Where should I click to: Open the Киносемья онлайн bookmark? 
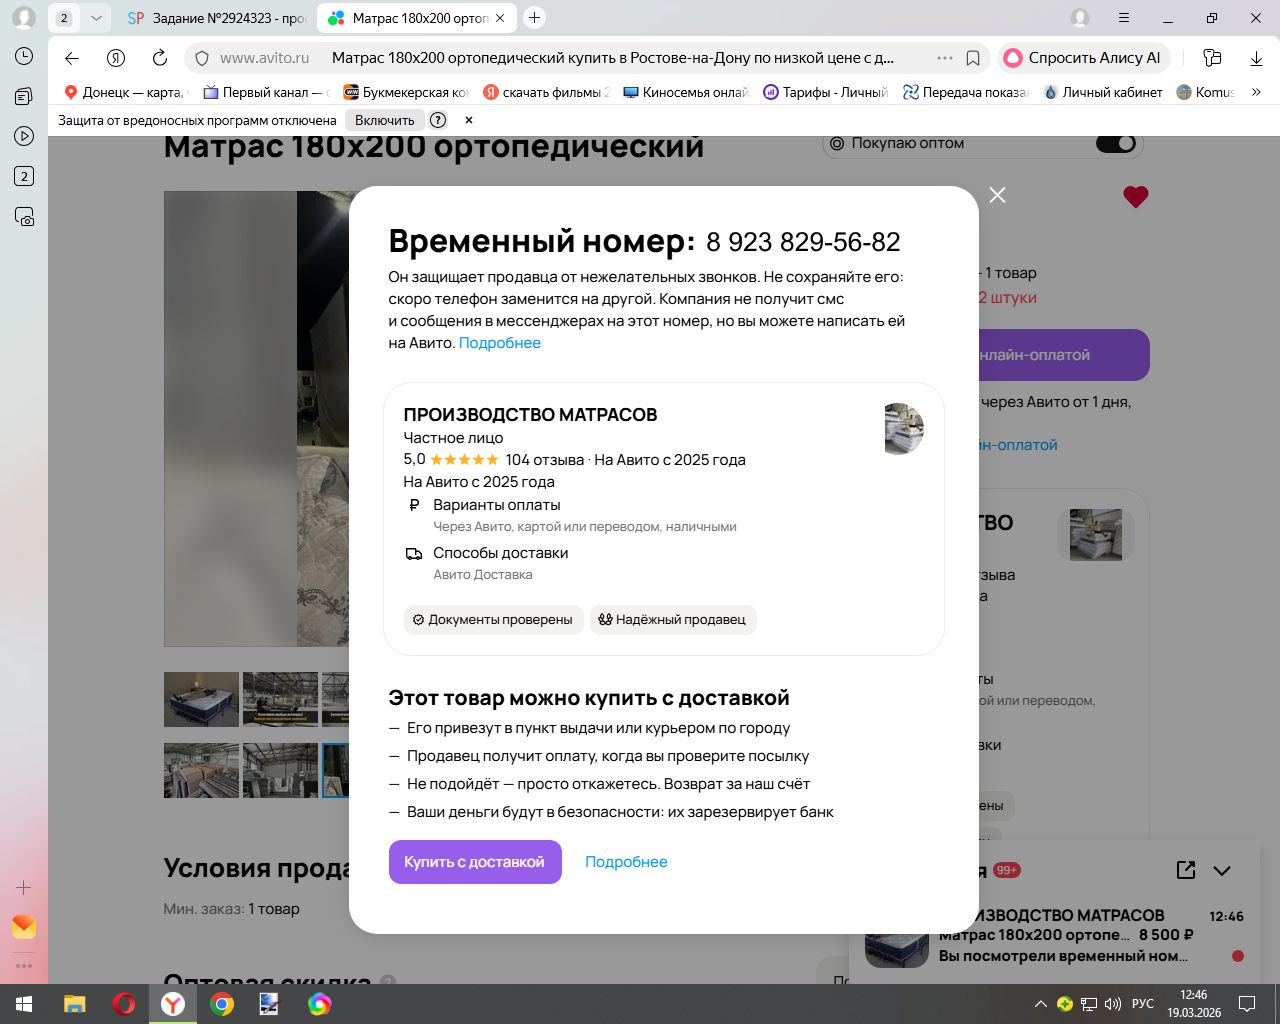(x=686, y=92)
